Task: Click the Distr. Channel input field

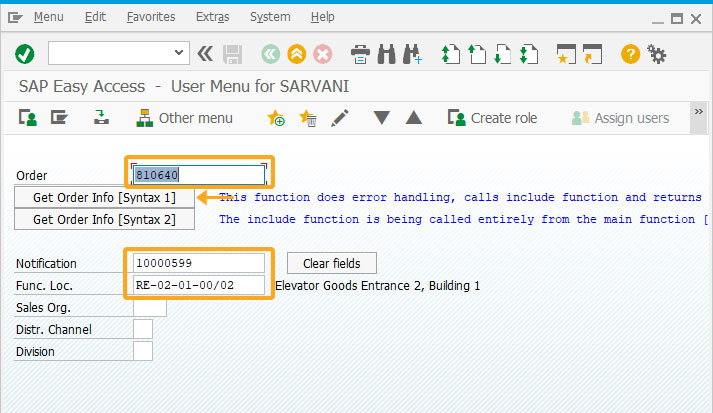Action: point(143,329)
